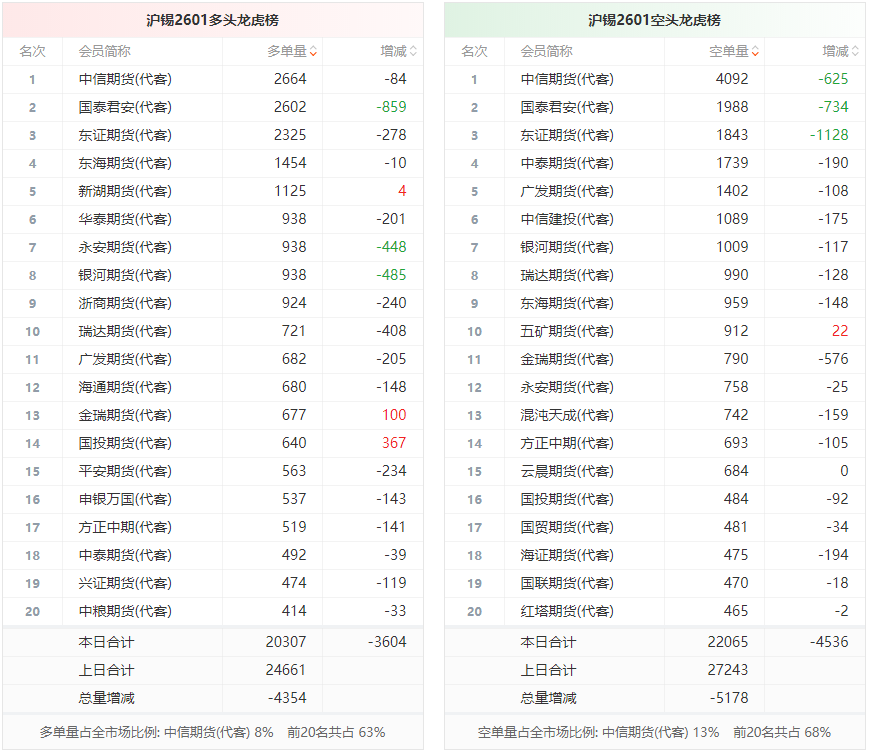Click 中信期货(代客) in short table
Screen dimensions: 870x754
click(x=567, y=79)
